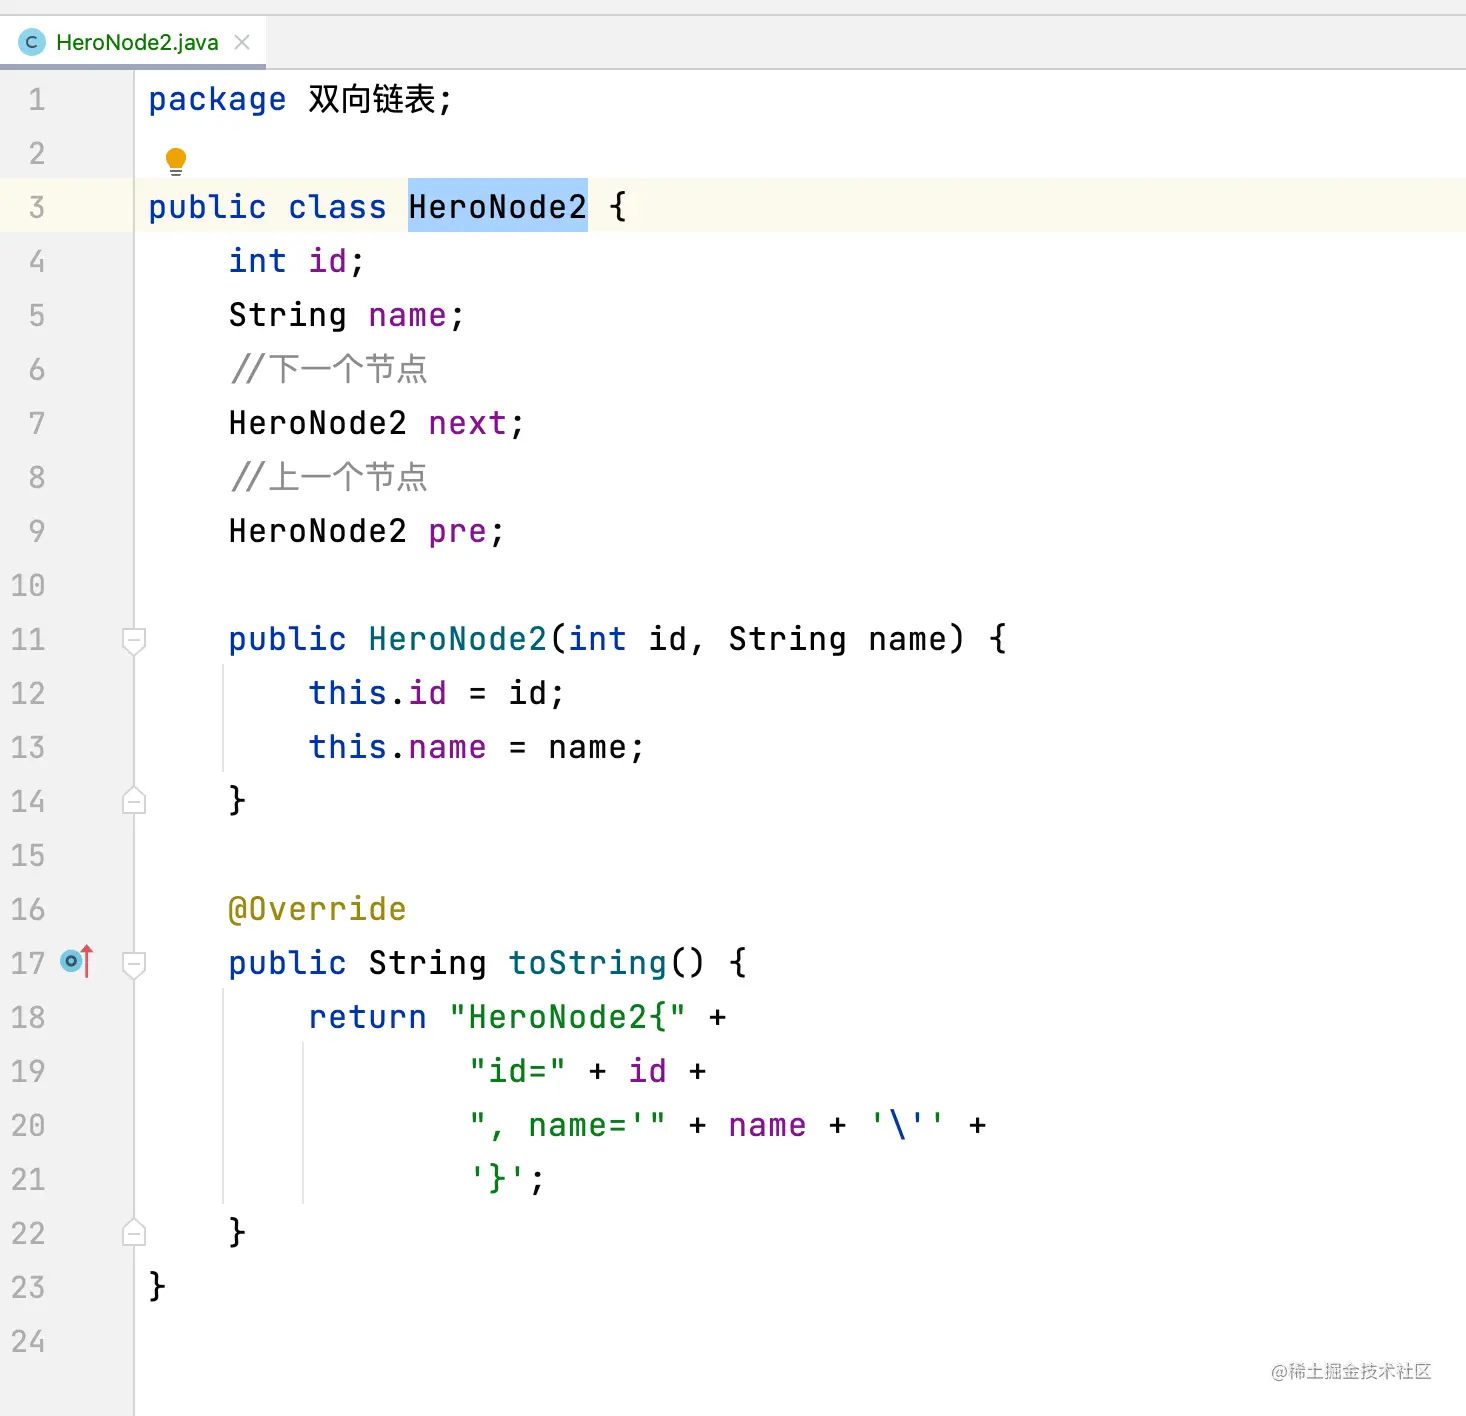
Task: Collapse the constructor end marker at line 14
Action: click(133, 801)
